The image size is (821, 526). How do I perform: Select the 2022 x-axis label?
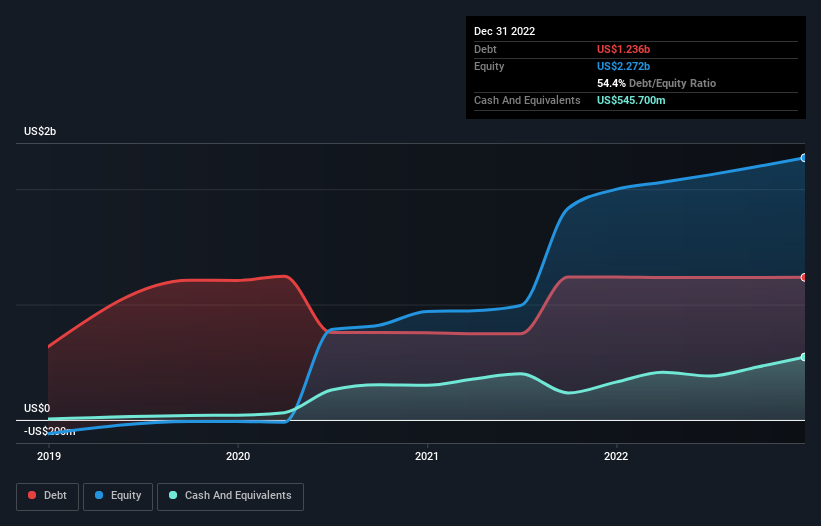[616, 456]
